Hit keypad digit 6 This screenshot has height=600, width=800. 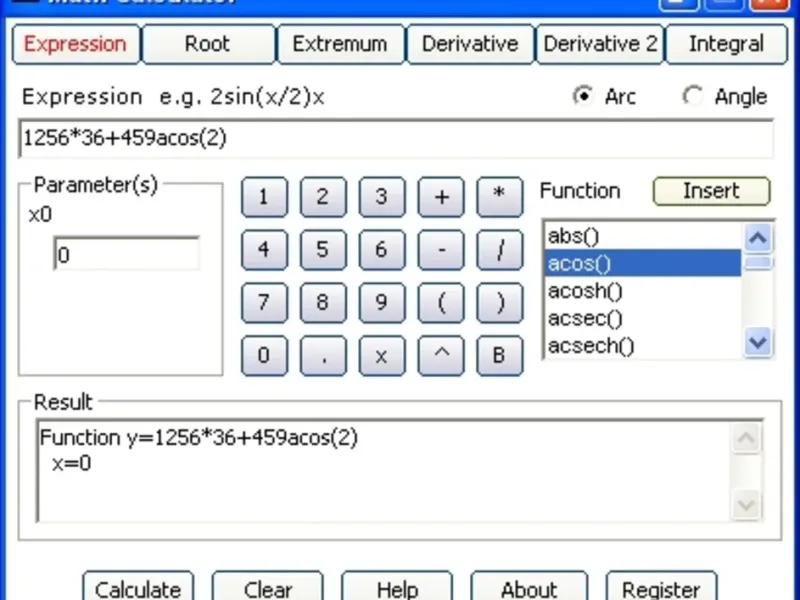[382, 250]
